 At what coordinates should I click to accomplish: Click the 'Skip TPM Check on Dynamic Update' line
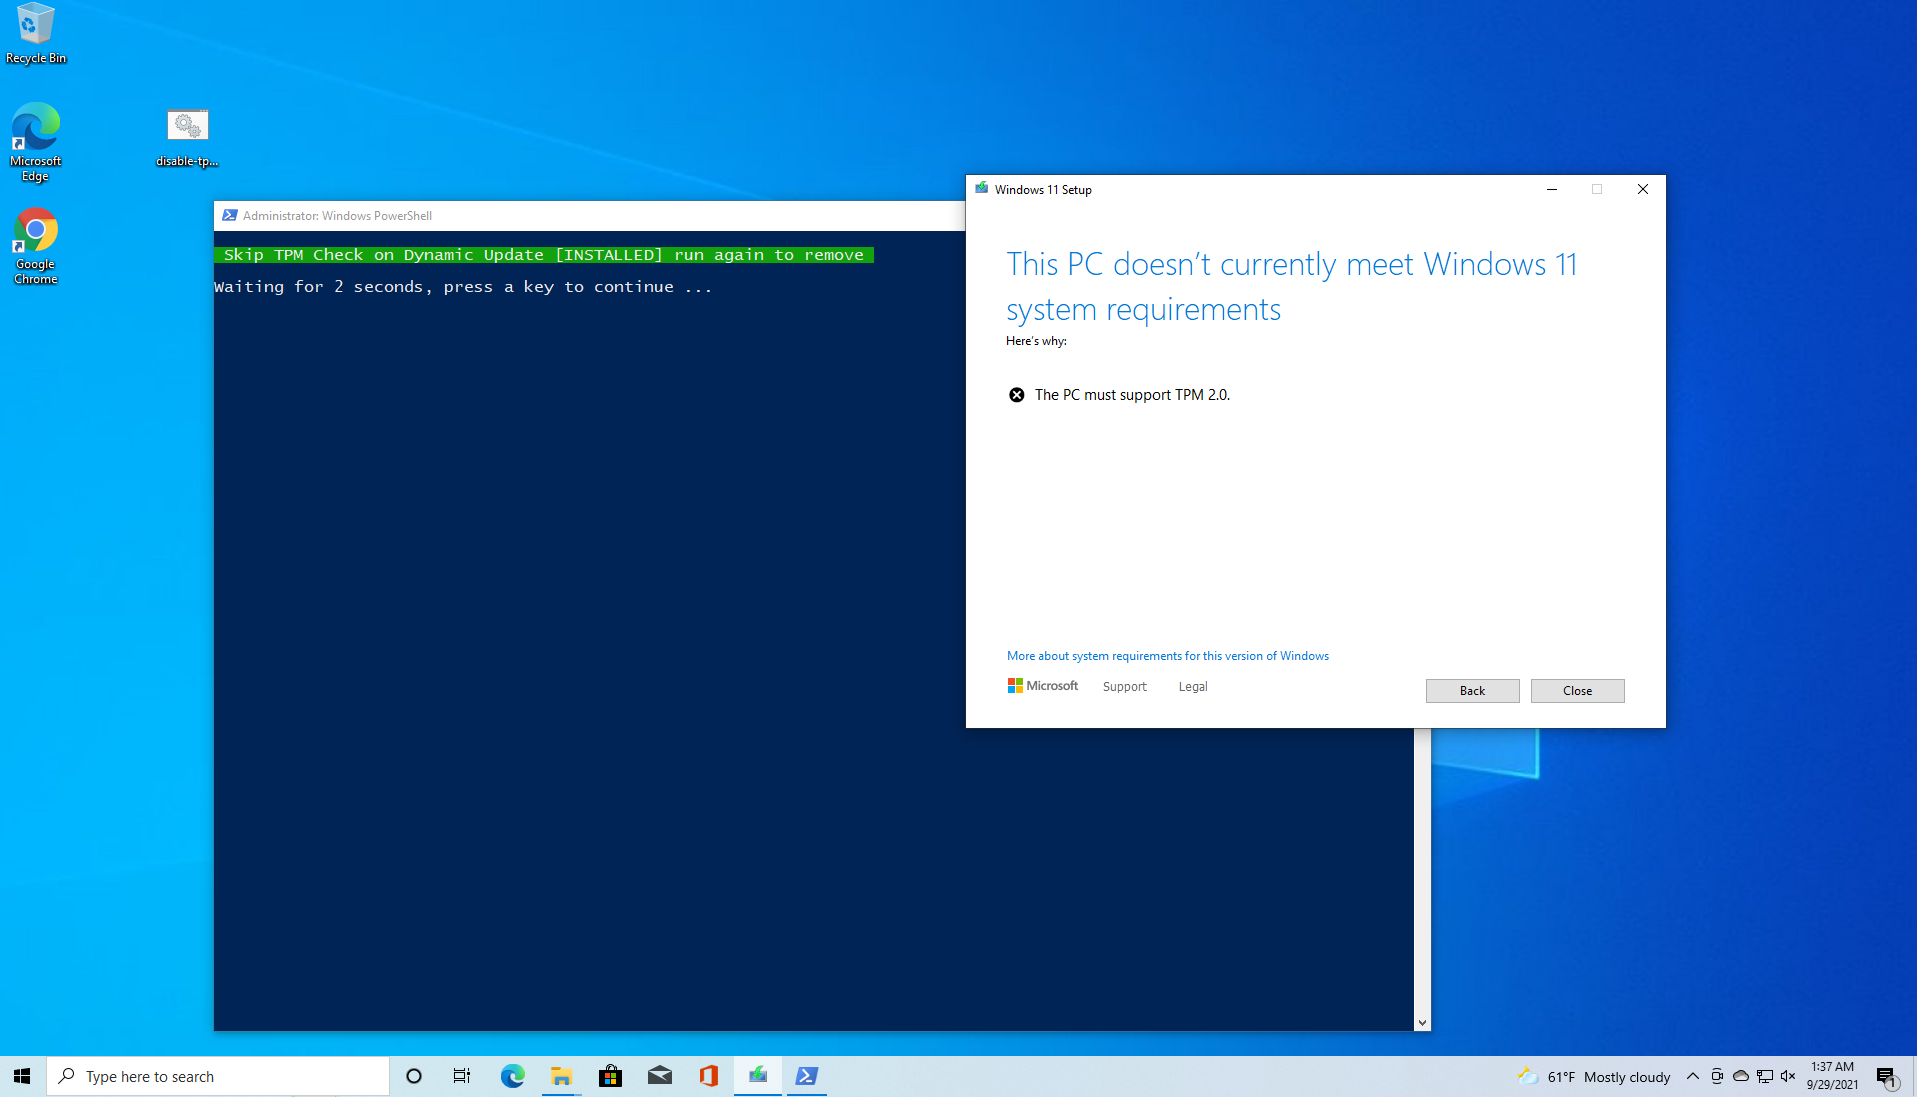coord(544,255)
